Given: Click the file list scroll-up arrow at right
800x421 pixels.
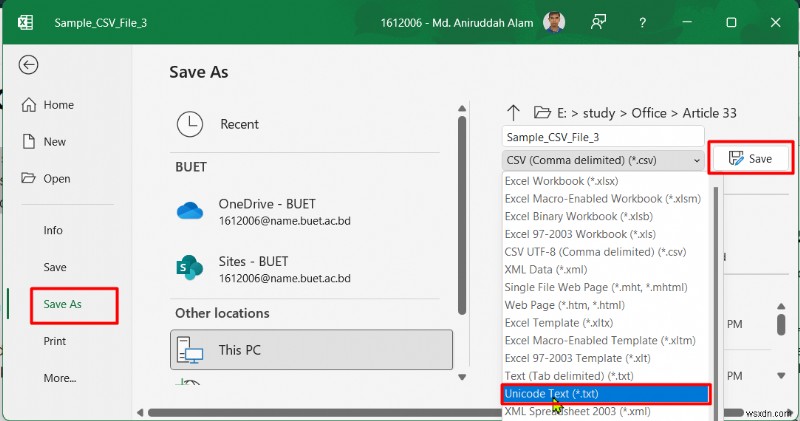Looking at the screenshot, I should coord(781,306).
